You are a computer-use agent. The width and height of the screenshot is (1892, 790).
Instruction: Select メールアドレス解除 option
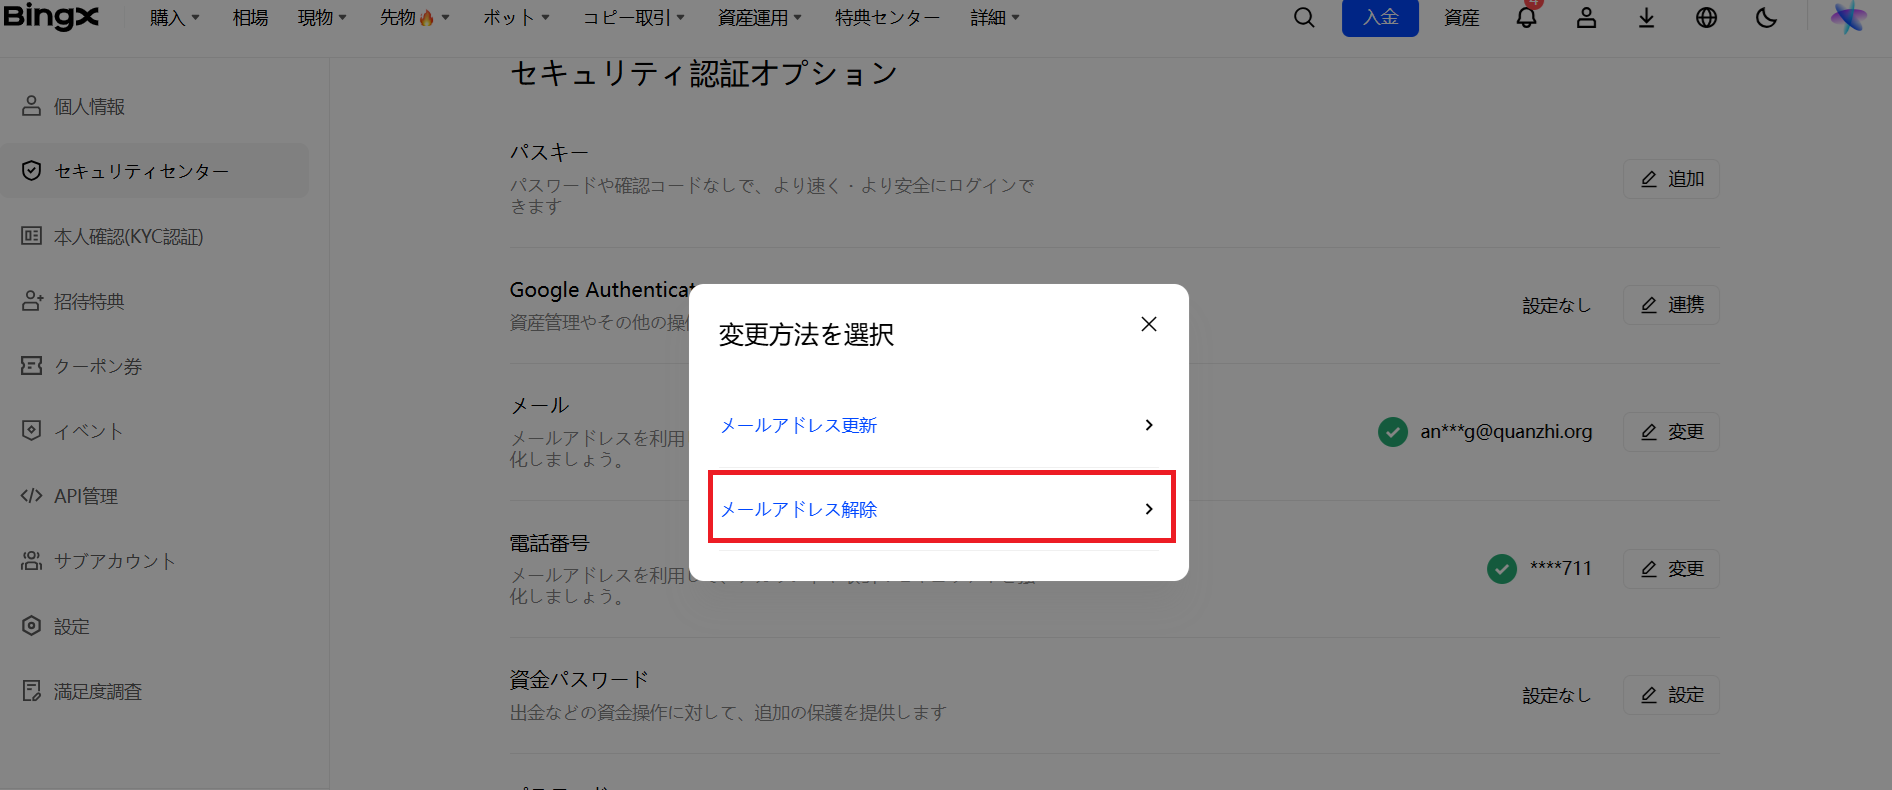(940, 508)
